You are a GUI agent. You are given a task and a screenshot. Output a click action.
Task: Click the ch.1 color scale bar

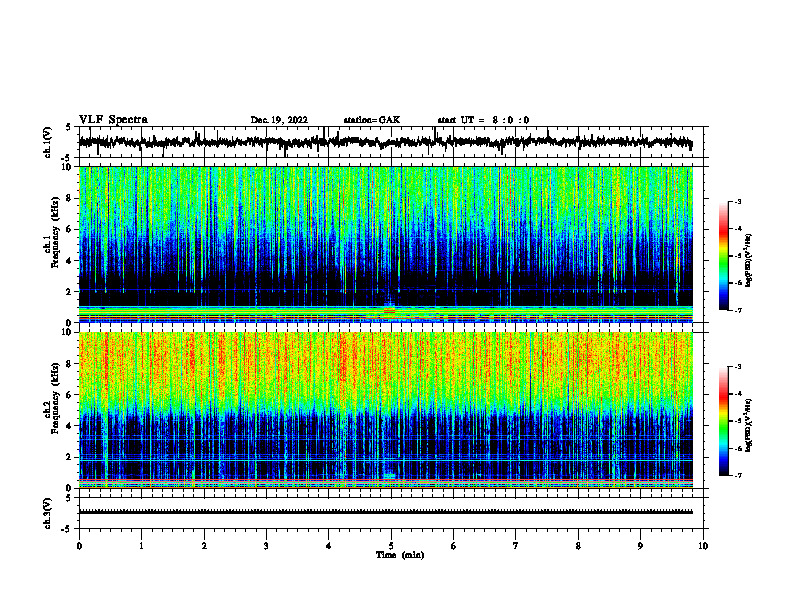coord(723,256)
